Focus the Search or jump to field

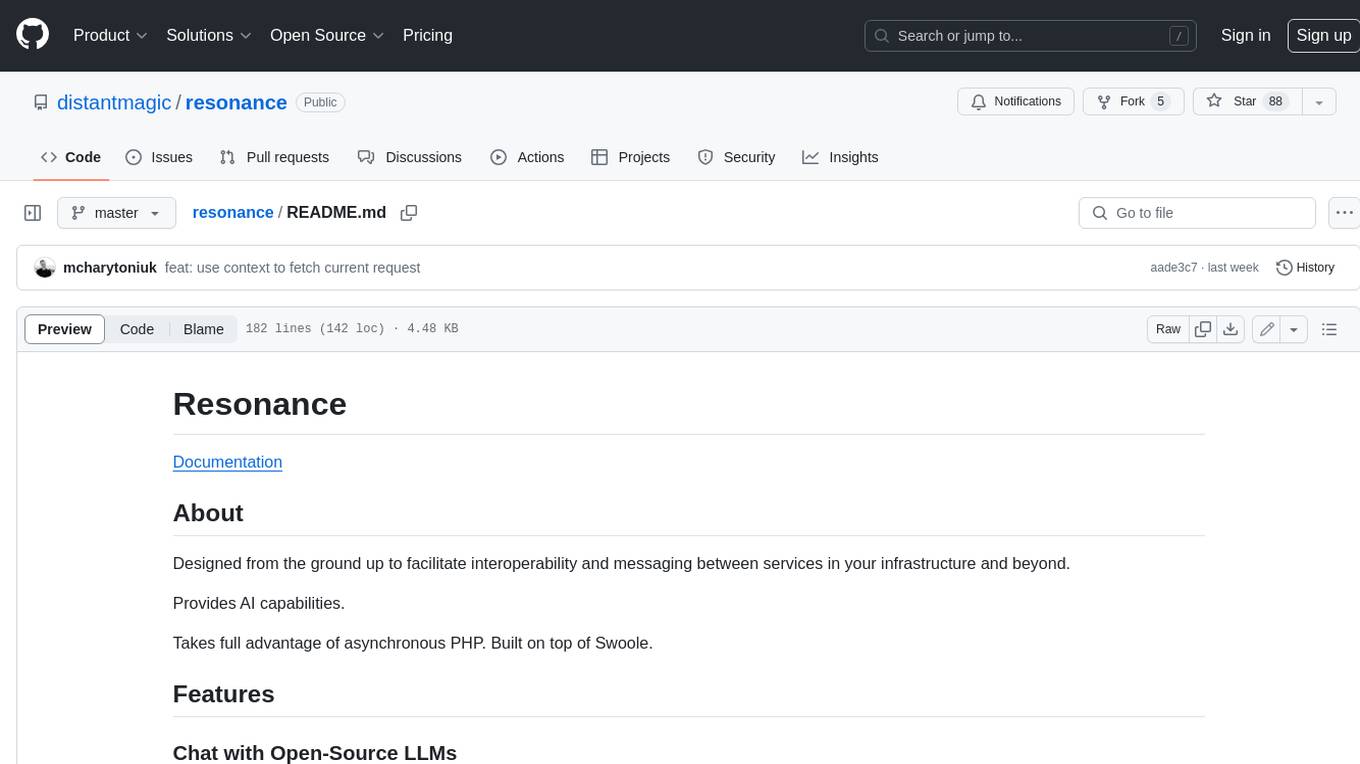pos(1031,36)
